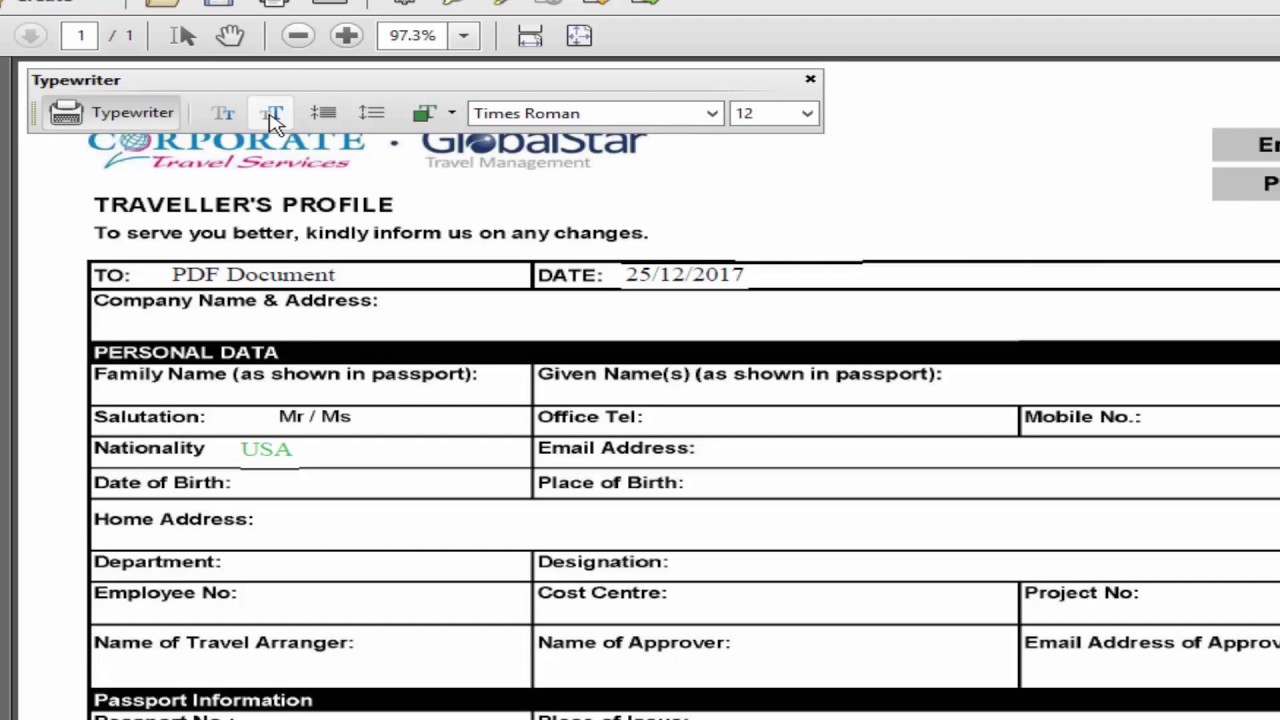Screen dimensions: 1280x720
Task: Click the green 'USA' typed text
Action: [x=266, y=450]
